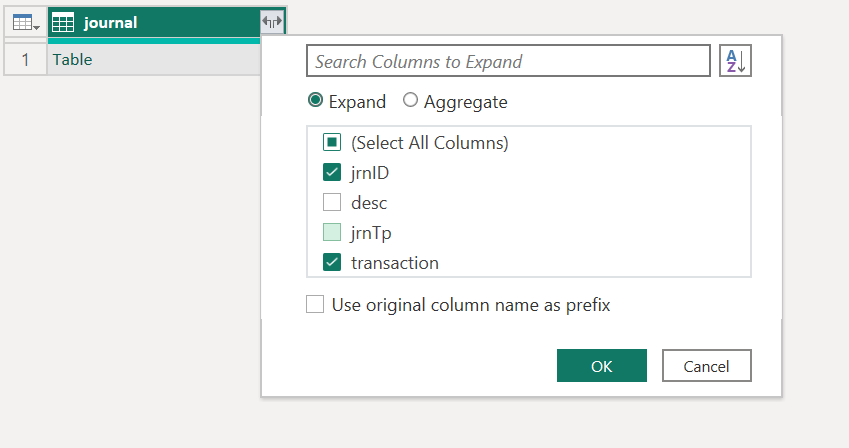Click the table type icon in journal header
The image size is (849, 448).
(63, 22)
